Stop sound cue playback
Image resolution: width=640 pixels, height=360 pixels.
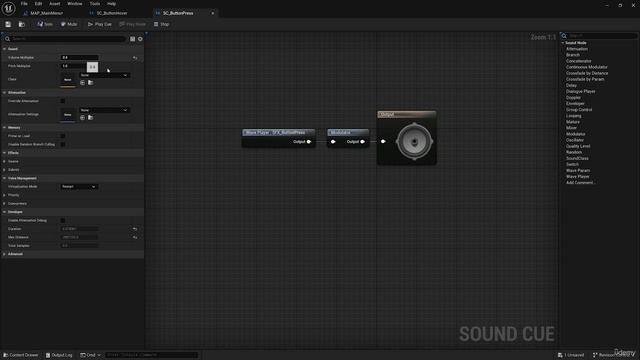(161, 24)
